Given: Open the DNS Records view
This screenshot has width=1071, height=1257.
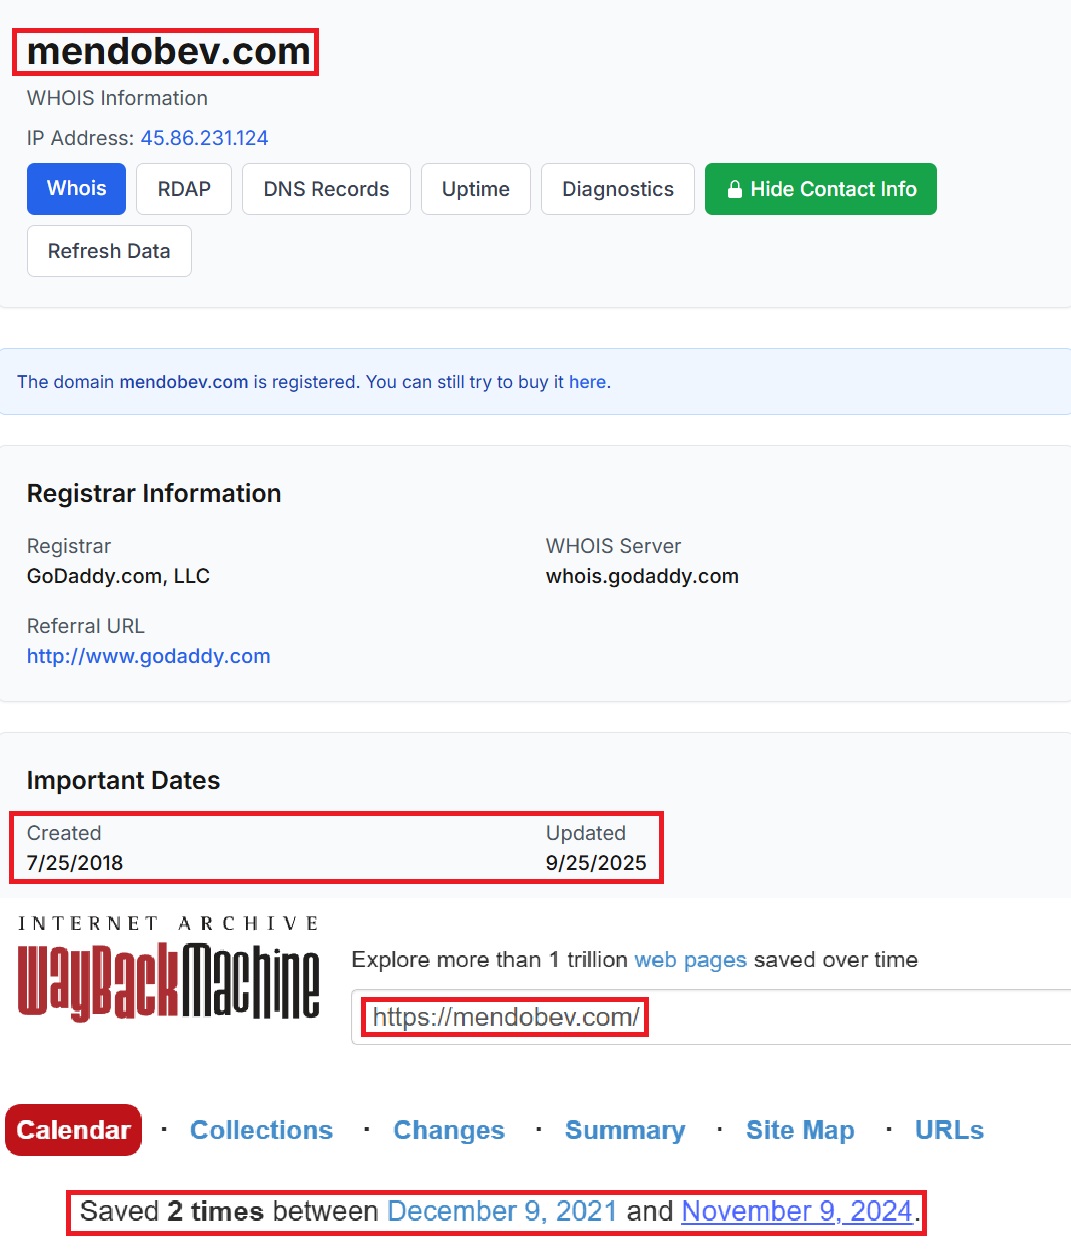Looking at the screenshot, I should click(325, 189).
